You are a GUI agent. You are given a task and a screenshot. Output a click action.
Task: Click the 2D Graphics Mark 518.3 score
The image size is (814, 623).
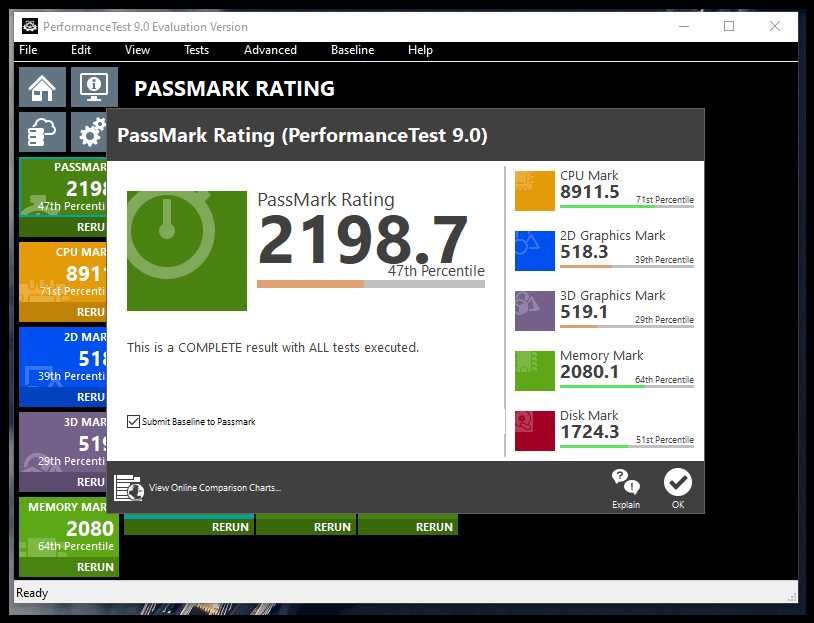coord(584,252)
